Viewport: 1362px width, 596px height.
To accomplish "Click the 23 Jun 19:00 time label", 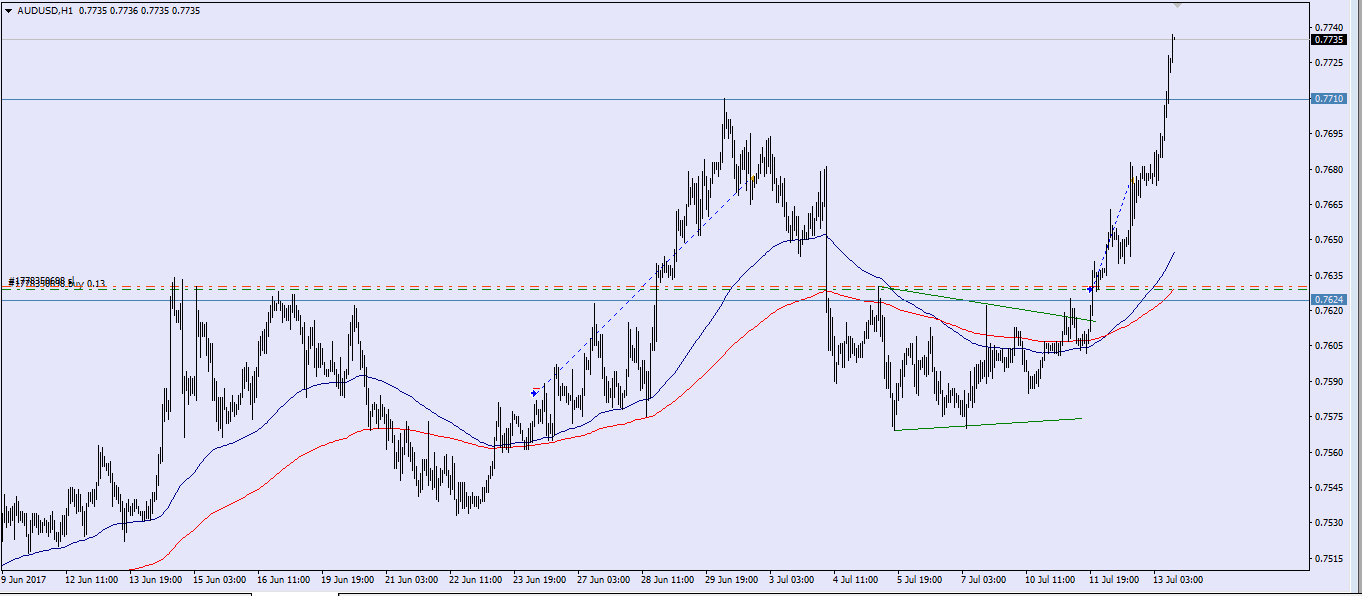I will tap(541, 579).
